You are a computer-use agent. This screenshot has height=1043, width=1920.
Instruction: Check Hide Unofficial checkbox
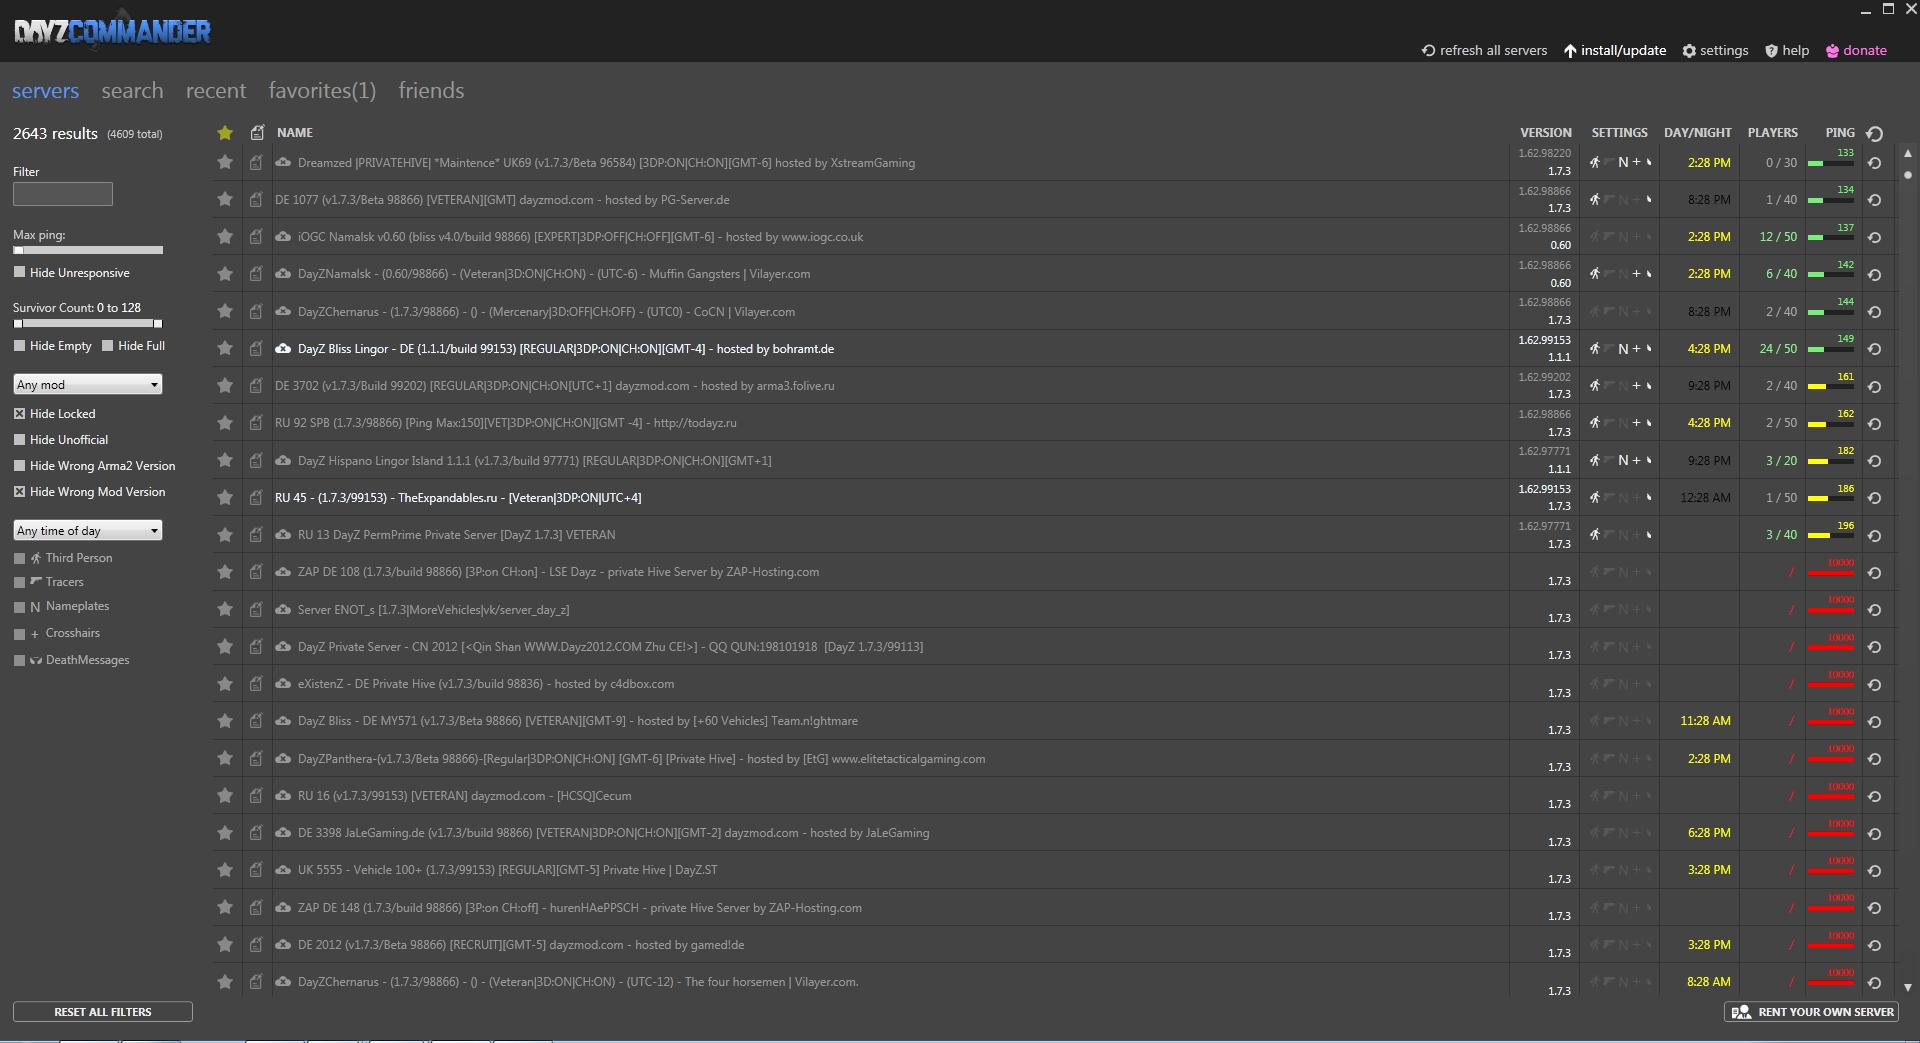pos(19,439)
